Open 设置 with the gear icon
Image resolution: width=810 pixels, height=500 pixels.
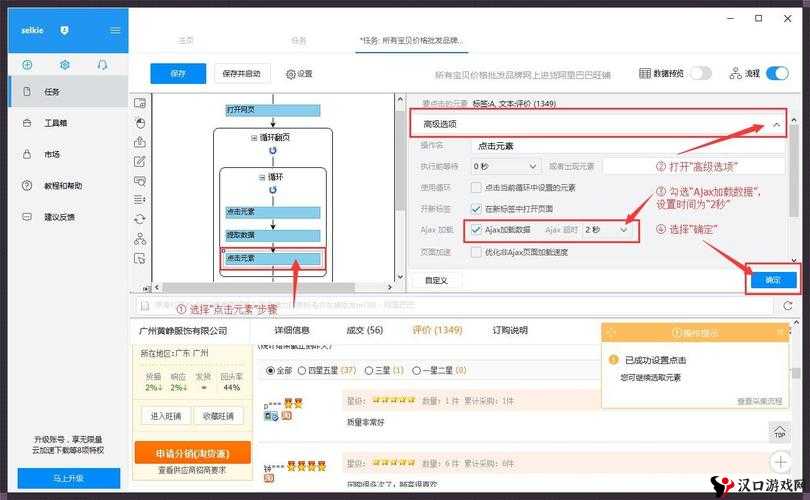click(x=299, y=74)
